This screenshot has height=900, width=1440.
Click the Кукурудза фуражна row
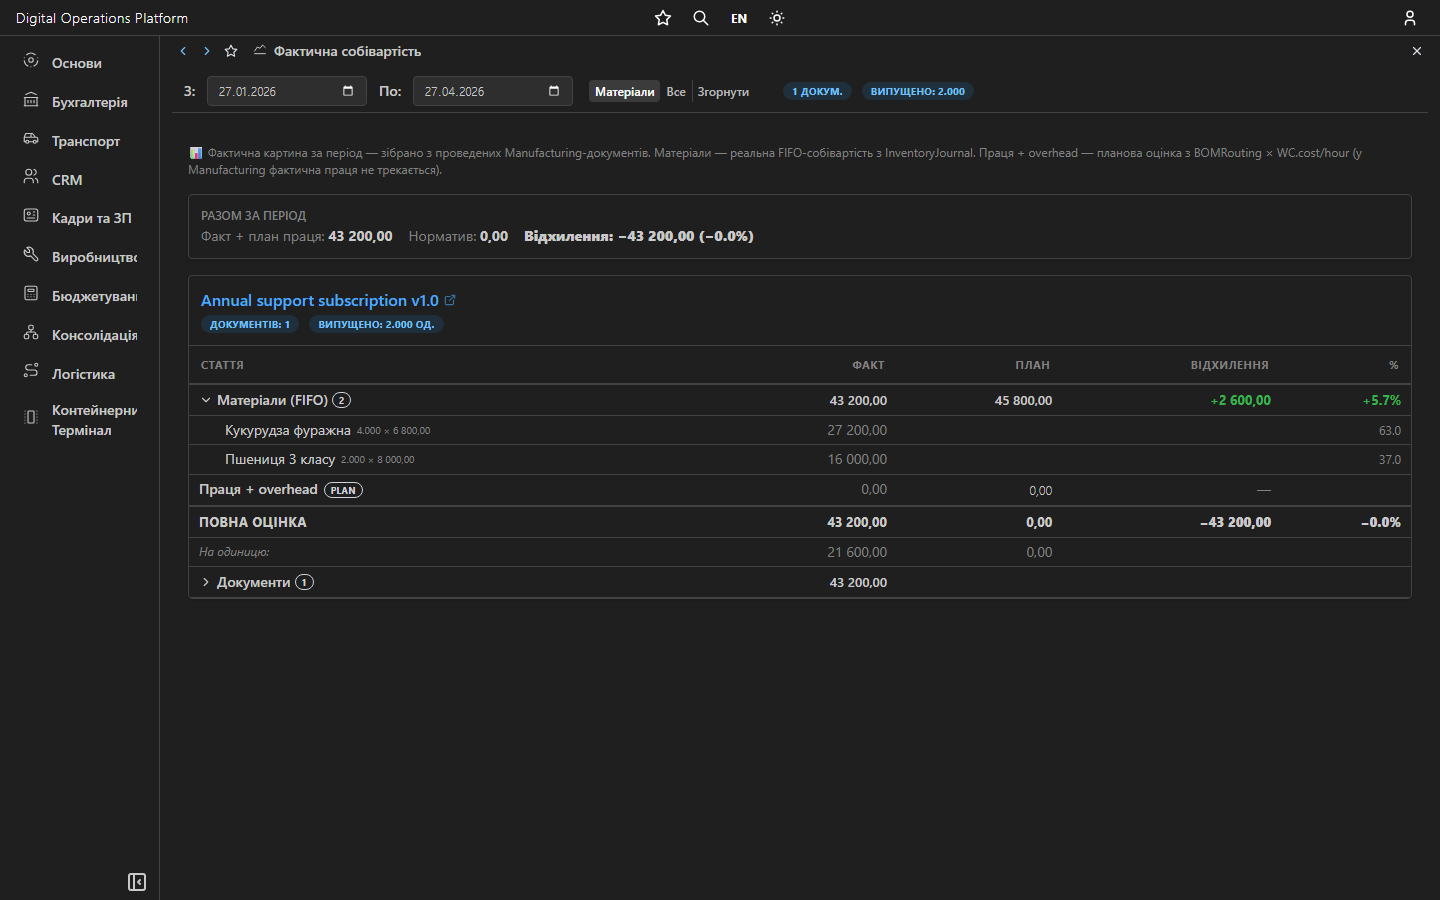click(800, 430)
